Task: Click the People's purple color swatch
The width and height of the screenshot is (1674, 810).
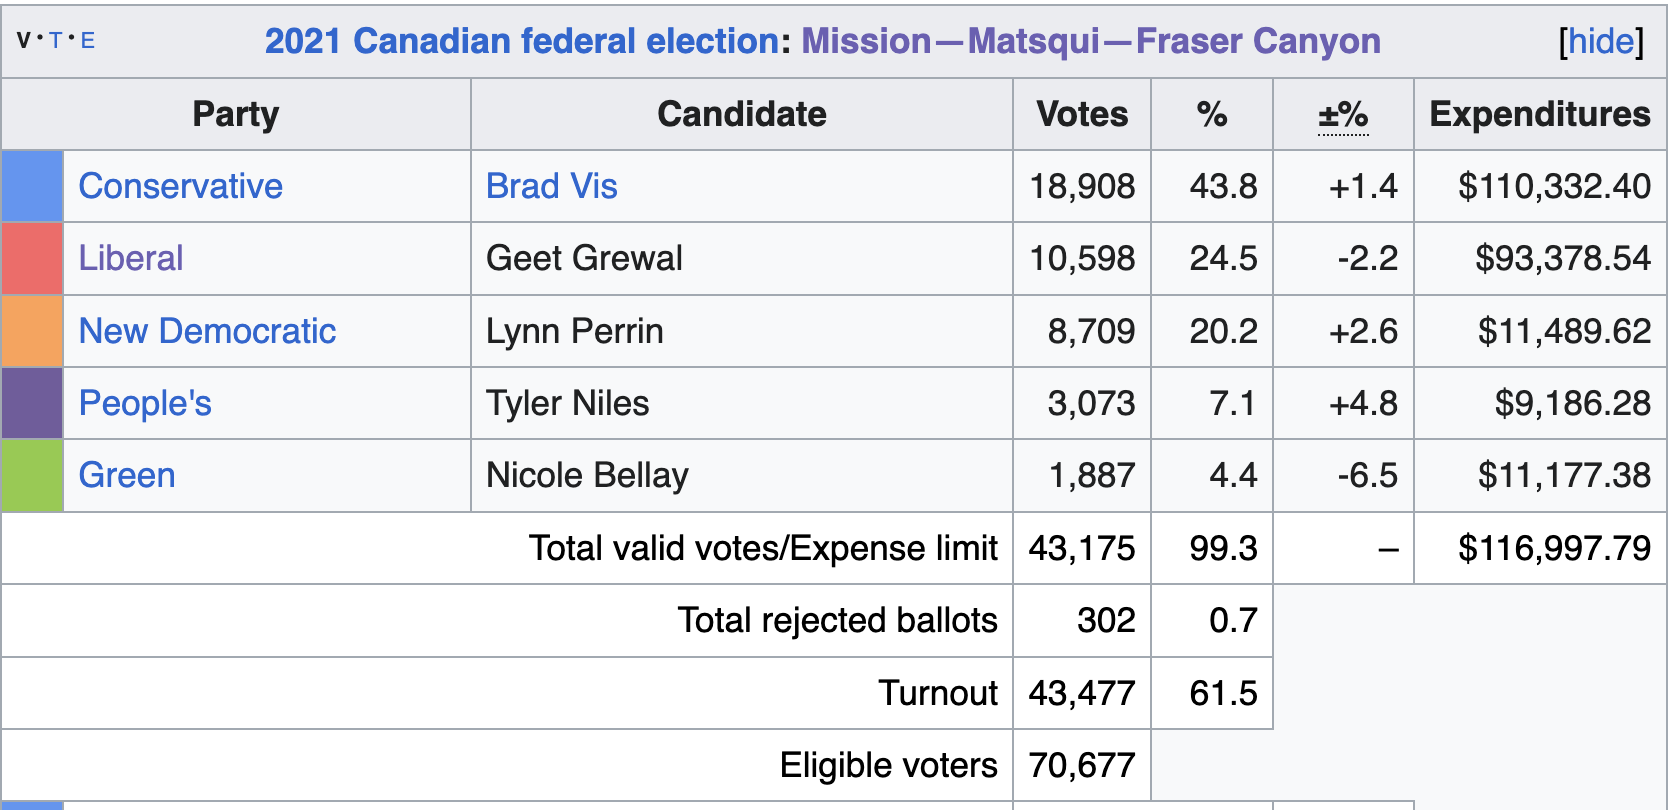Action: point(32,403)
